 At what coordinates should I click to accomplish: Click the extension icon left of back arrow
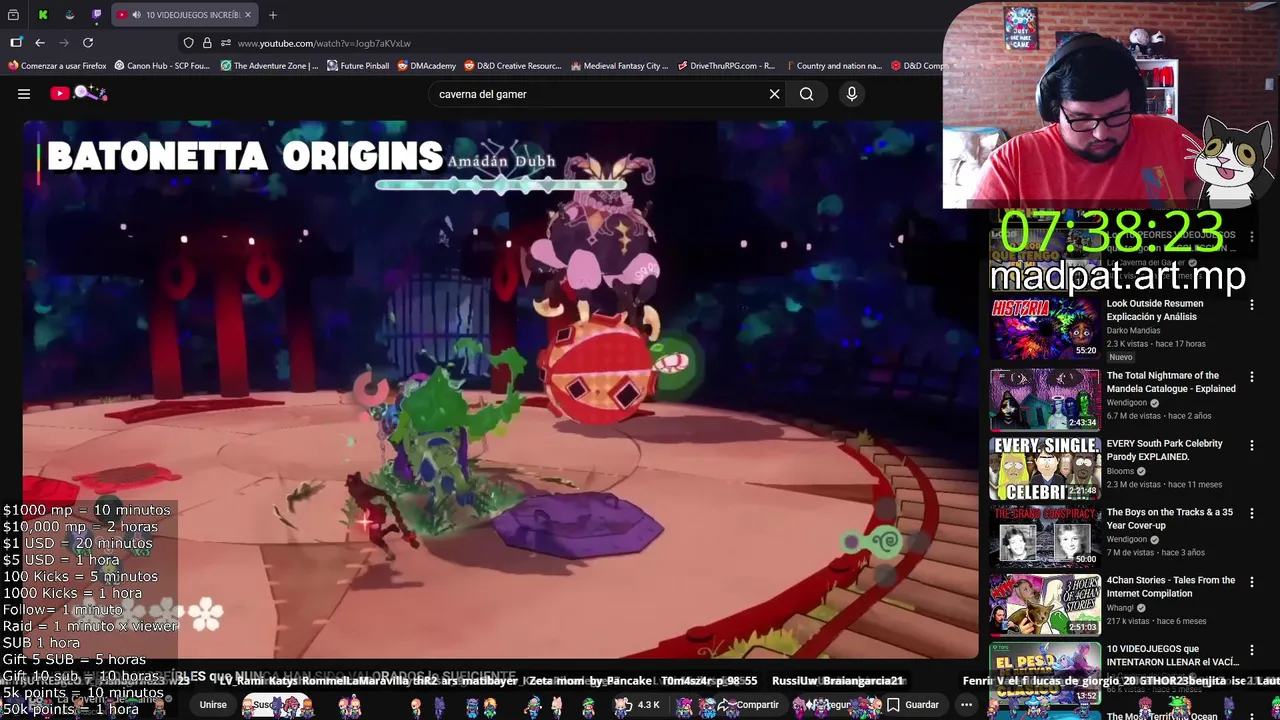click(16, 43)
